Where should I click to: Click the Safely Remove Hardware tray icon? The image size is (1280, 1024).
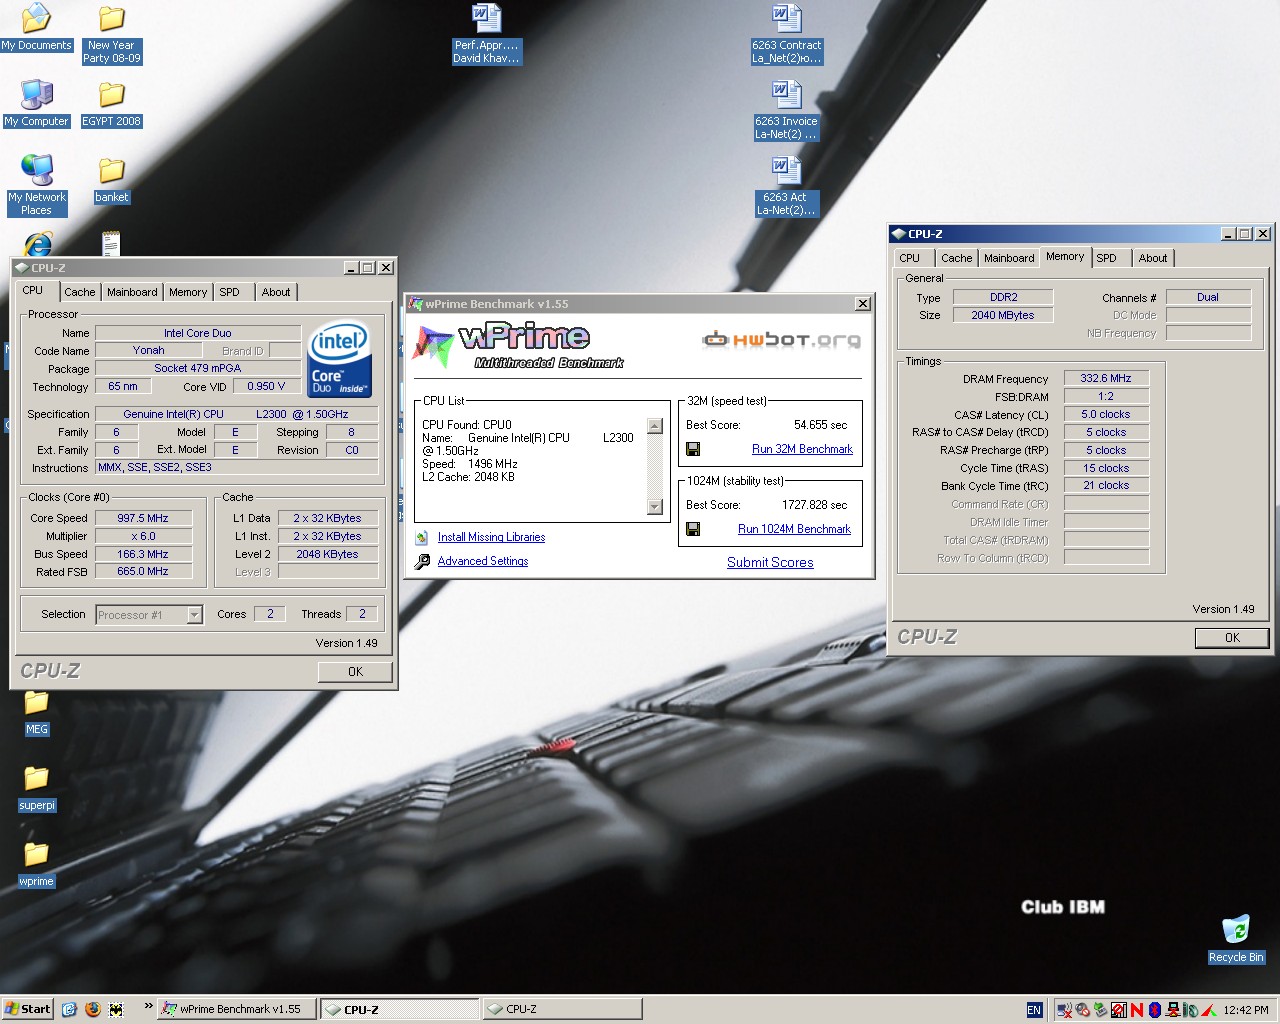tap(1100, 1010)
